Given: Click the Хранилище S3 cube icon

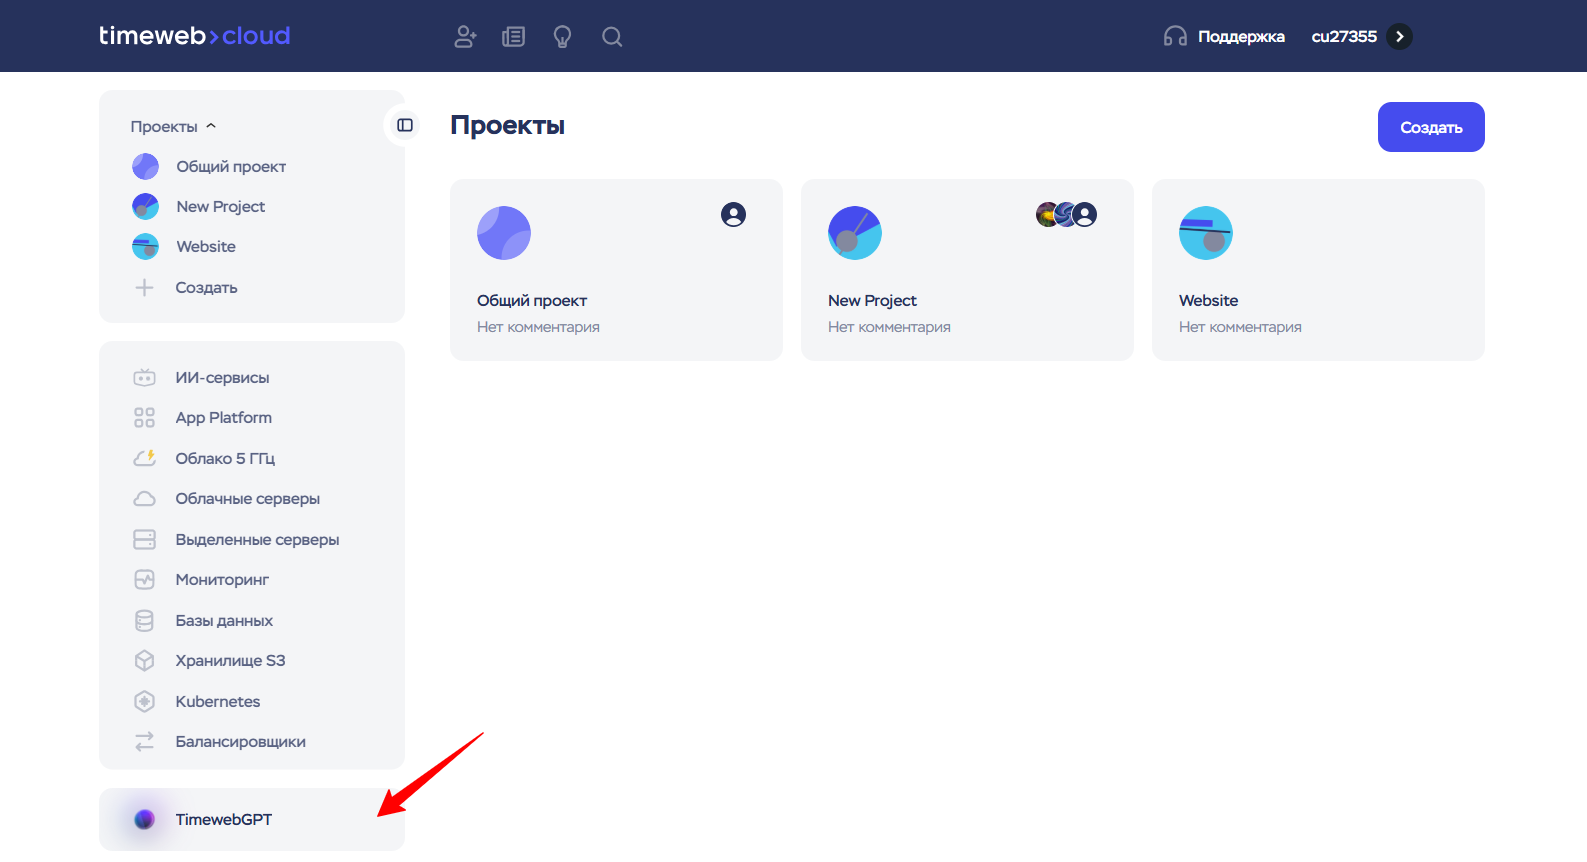Looking at the screenshot, I should click(145, 660).
